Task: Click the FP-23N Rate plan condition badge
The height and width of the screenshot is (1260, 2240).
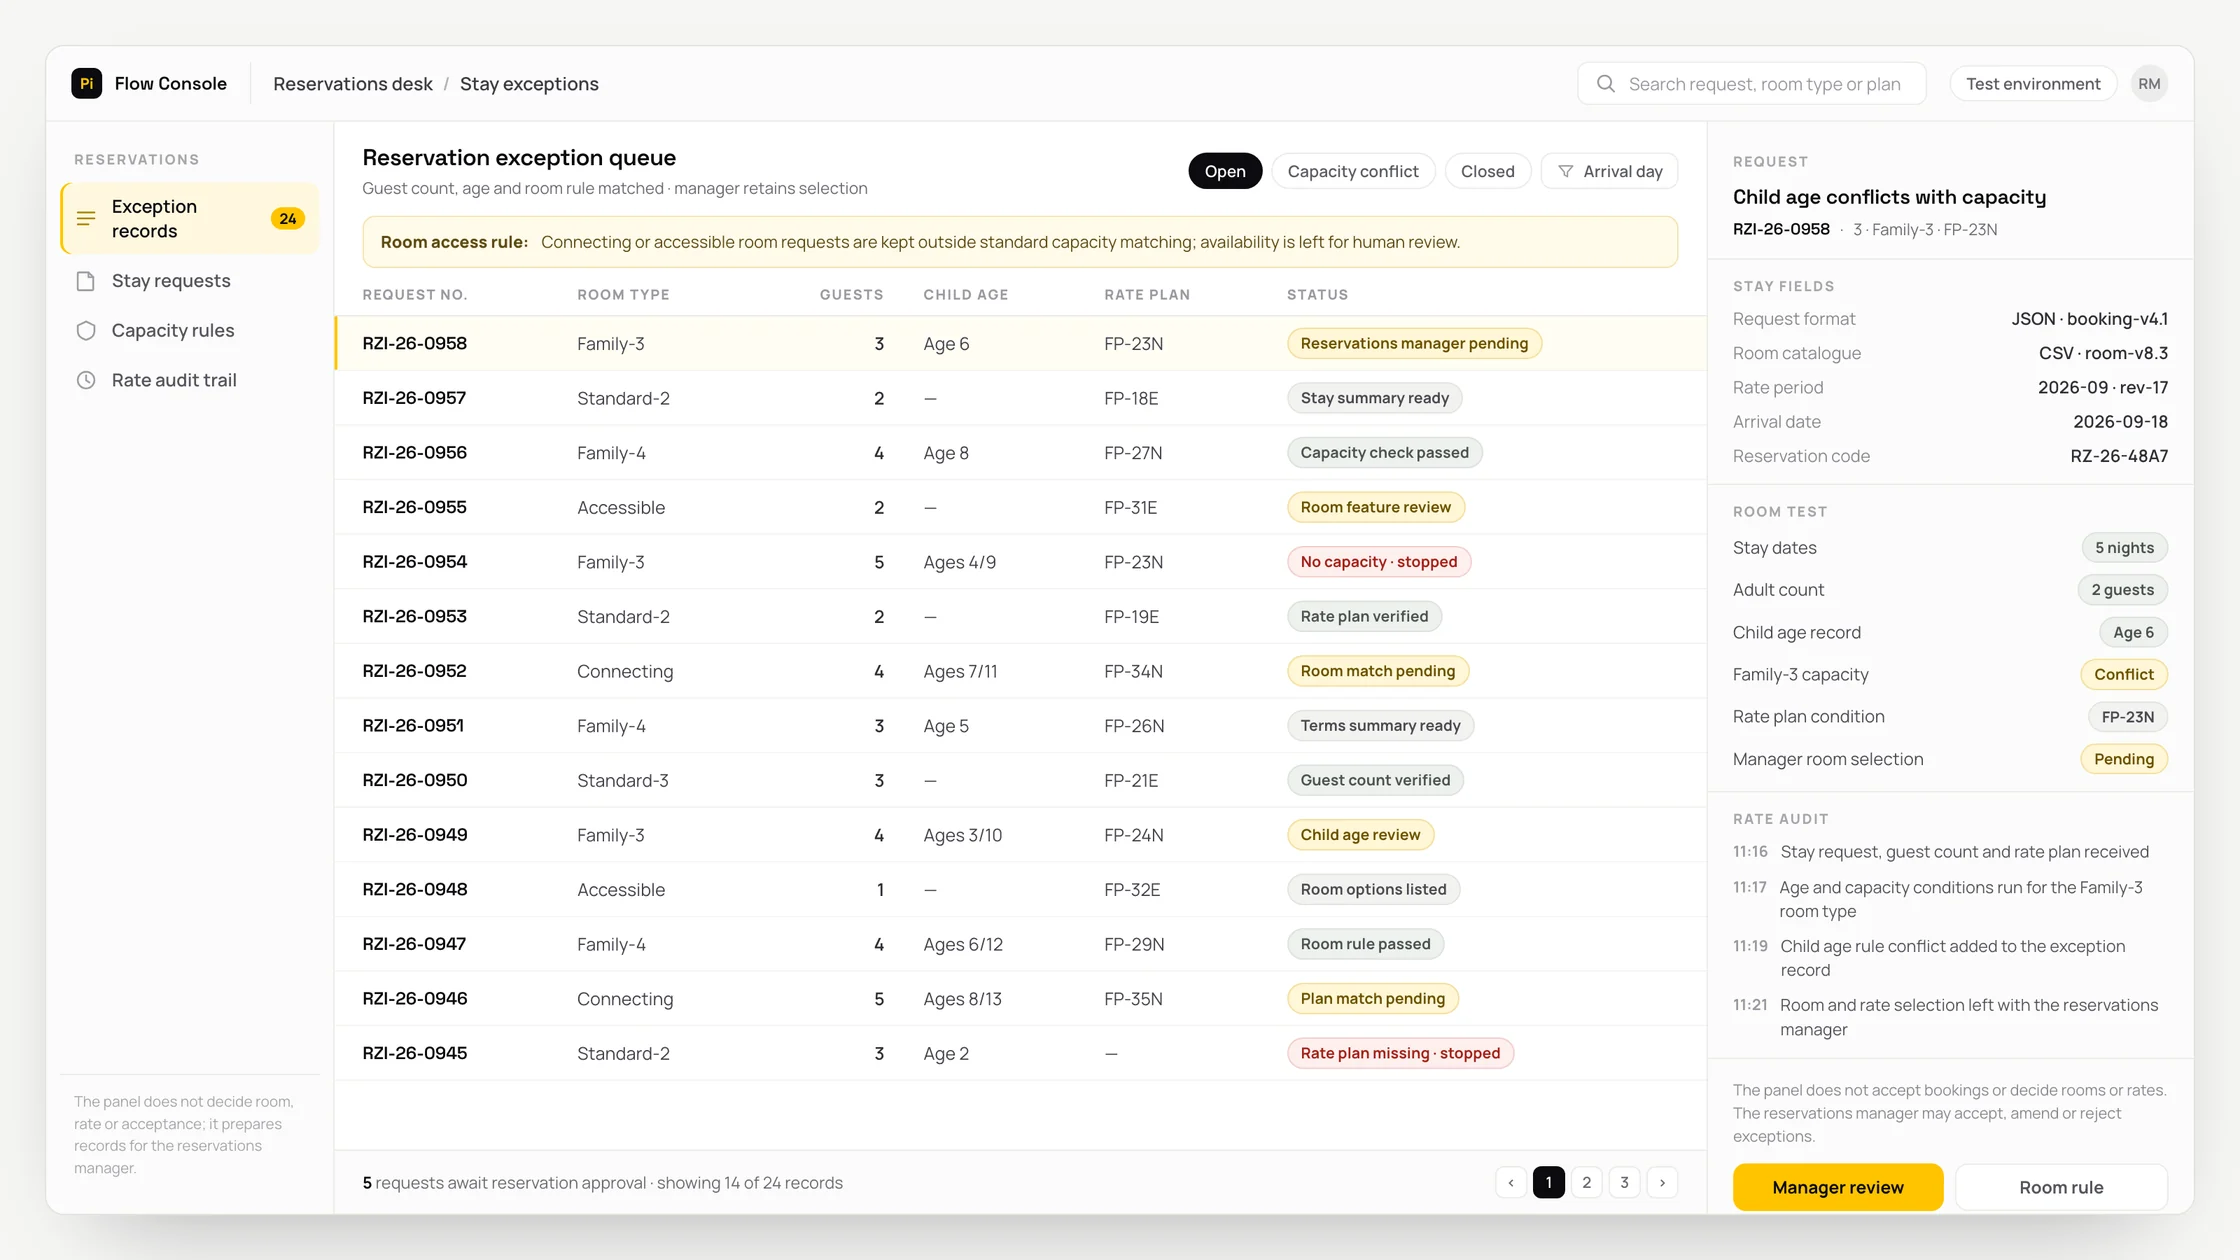Action: (x=2127, y=717)
